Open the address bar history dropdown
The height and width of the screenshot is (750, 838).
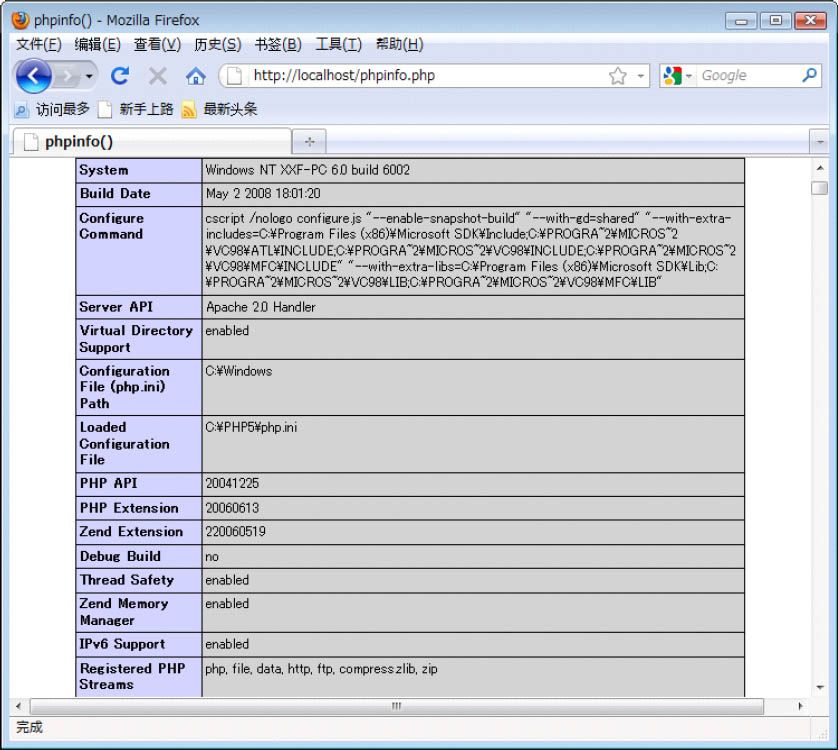click(640, 76)
